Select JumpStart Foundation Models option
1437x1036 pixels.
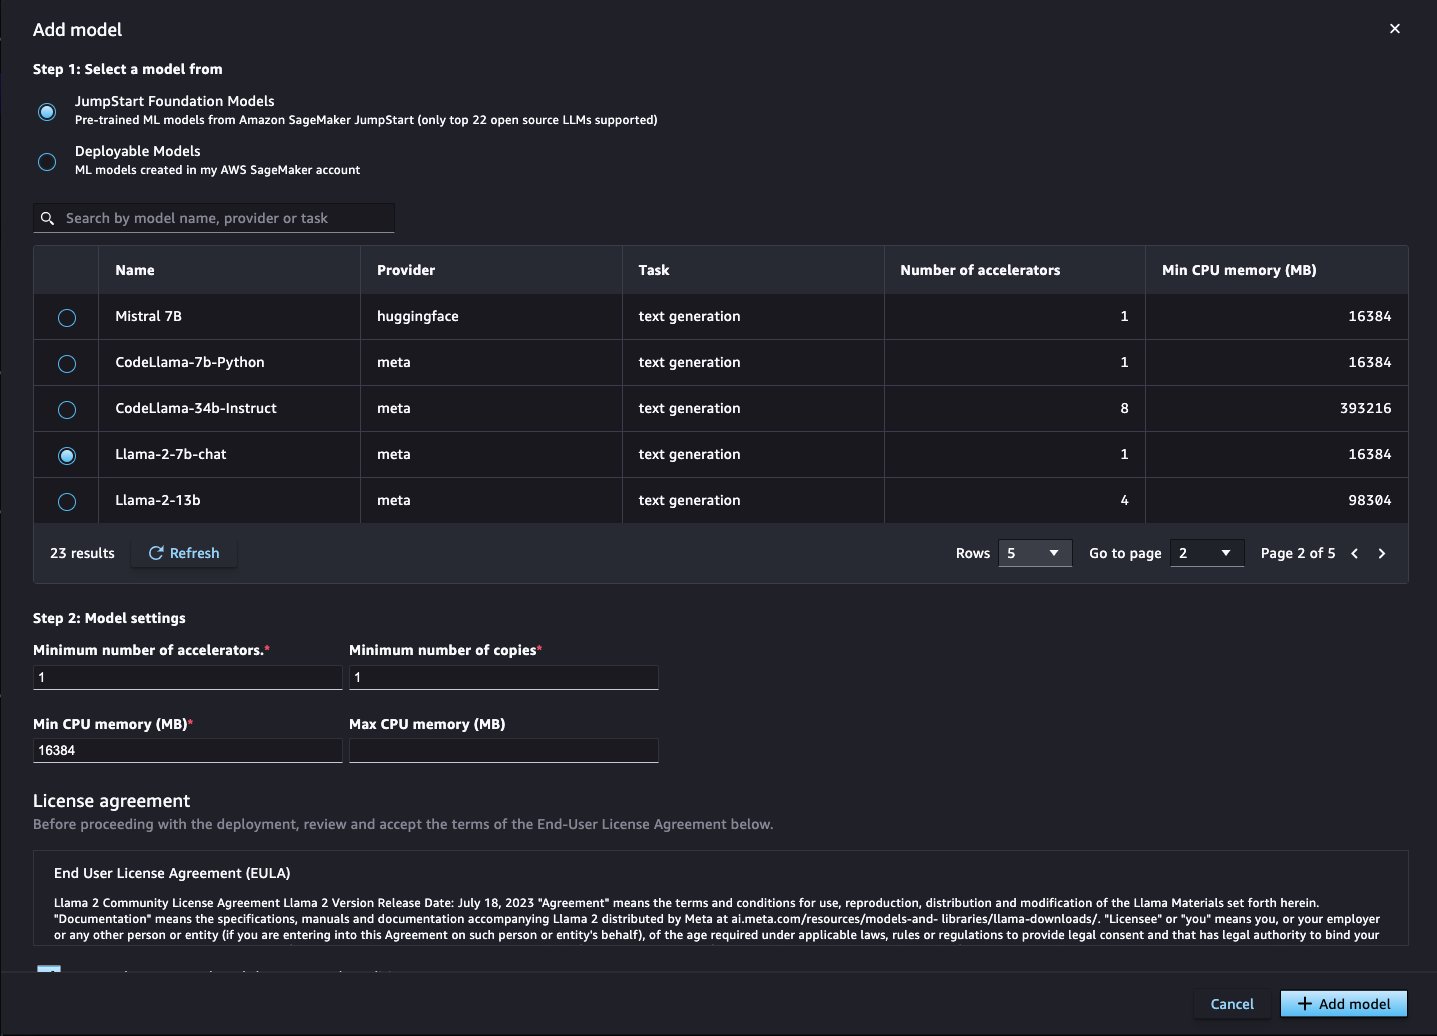coord(47,111)
